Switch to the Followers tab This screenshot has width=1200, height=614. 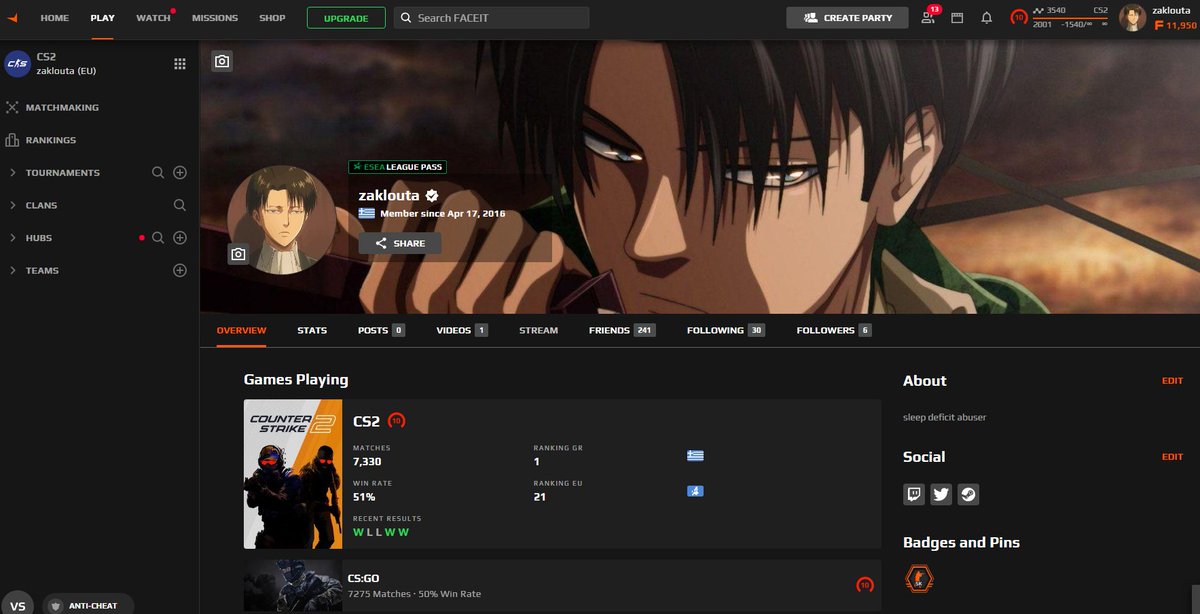pos(834,330)
